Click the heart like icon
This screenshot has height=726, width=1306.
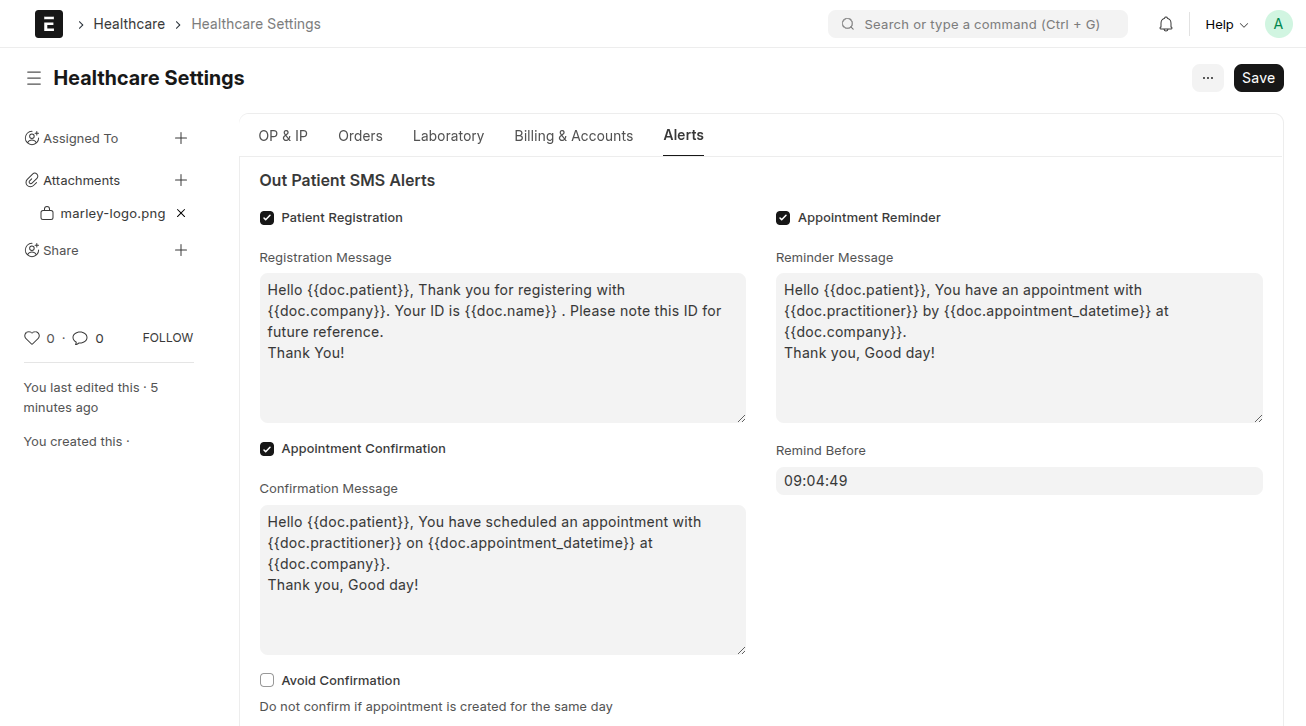(x=32, y=338)
